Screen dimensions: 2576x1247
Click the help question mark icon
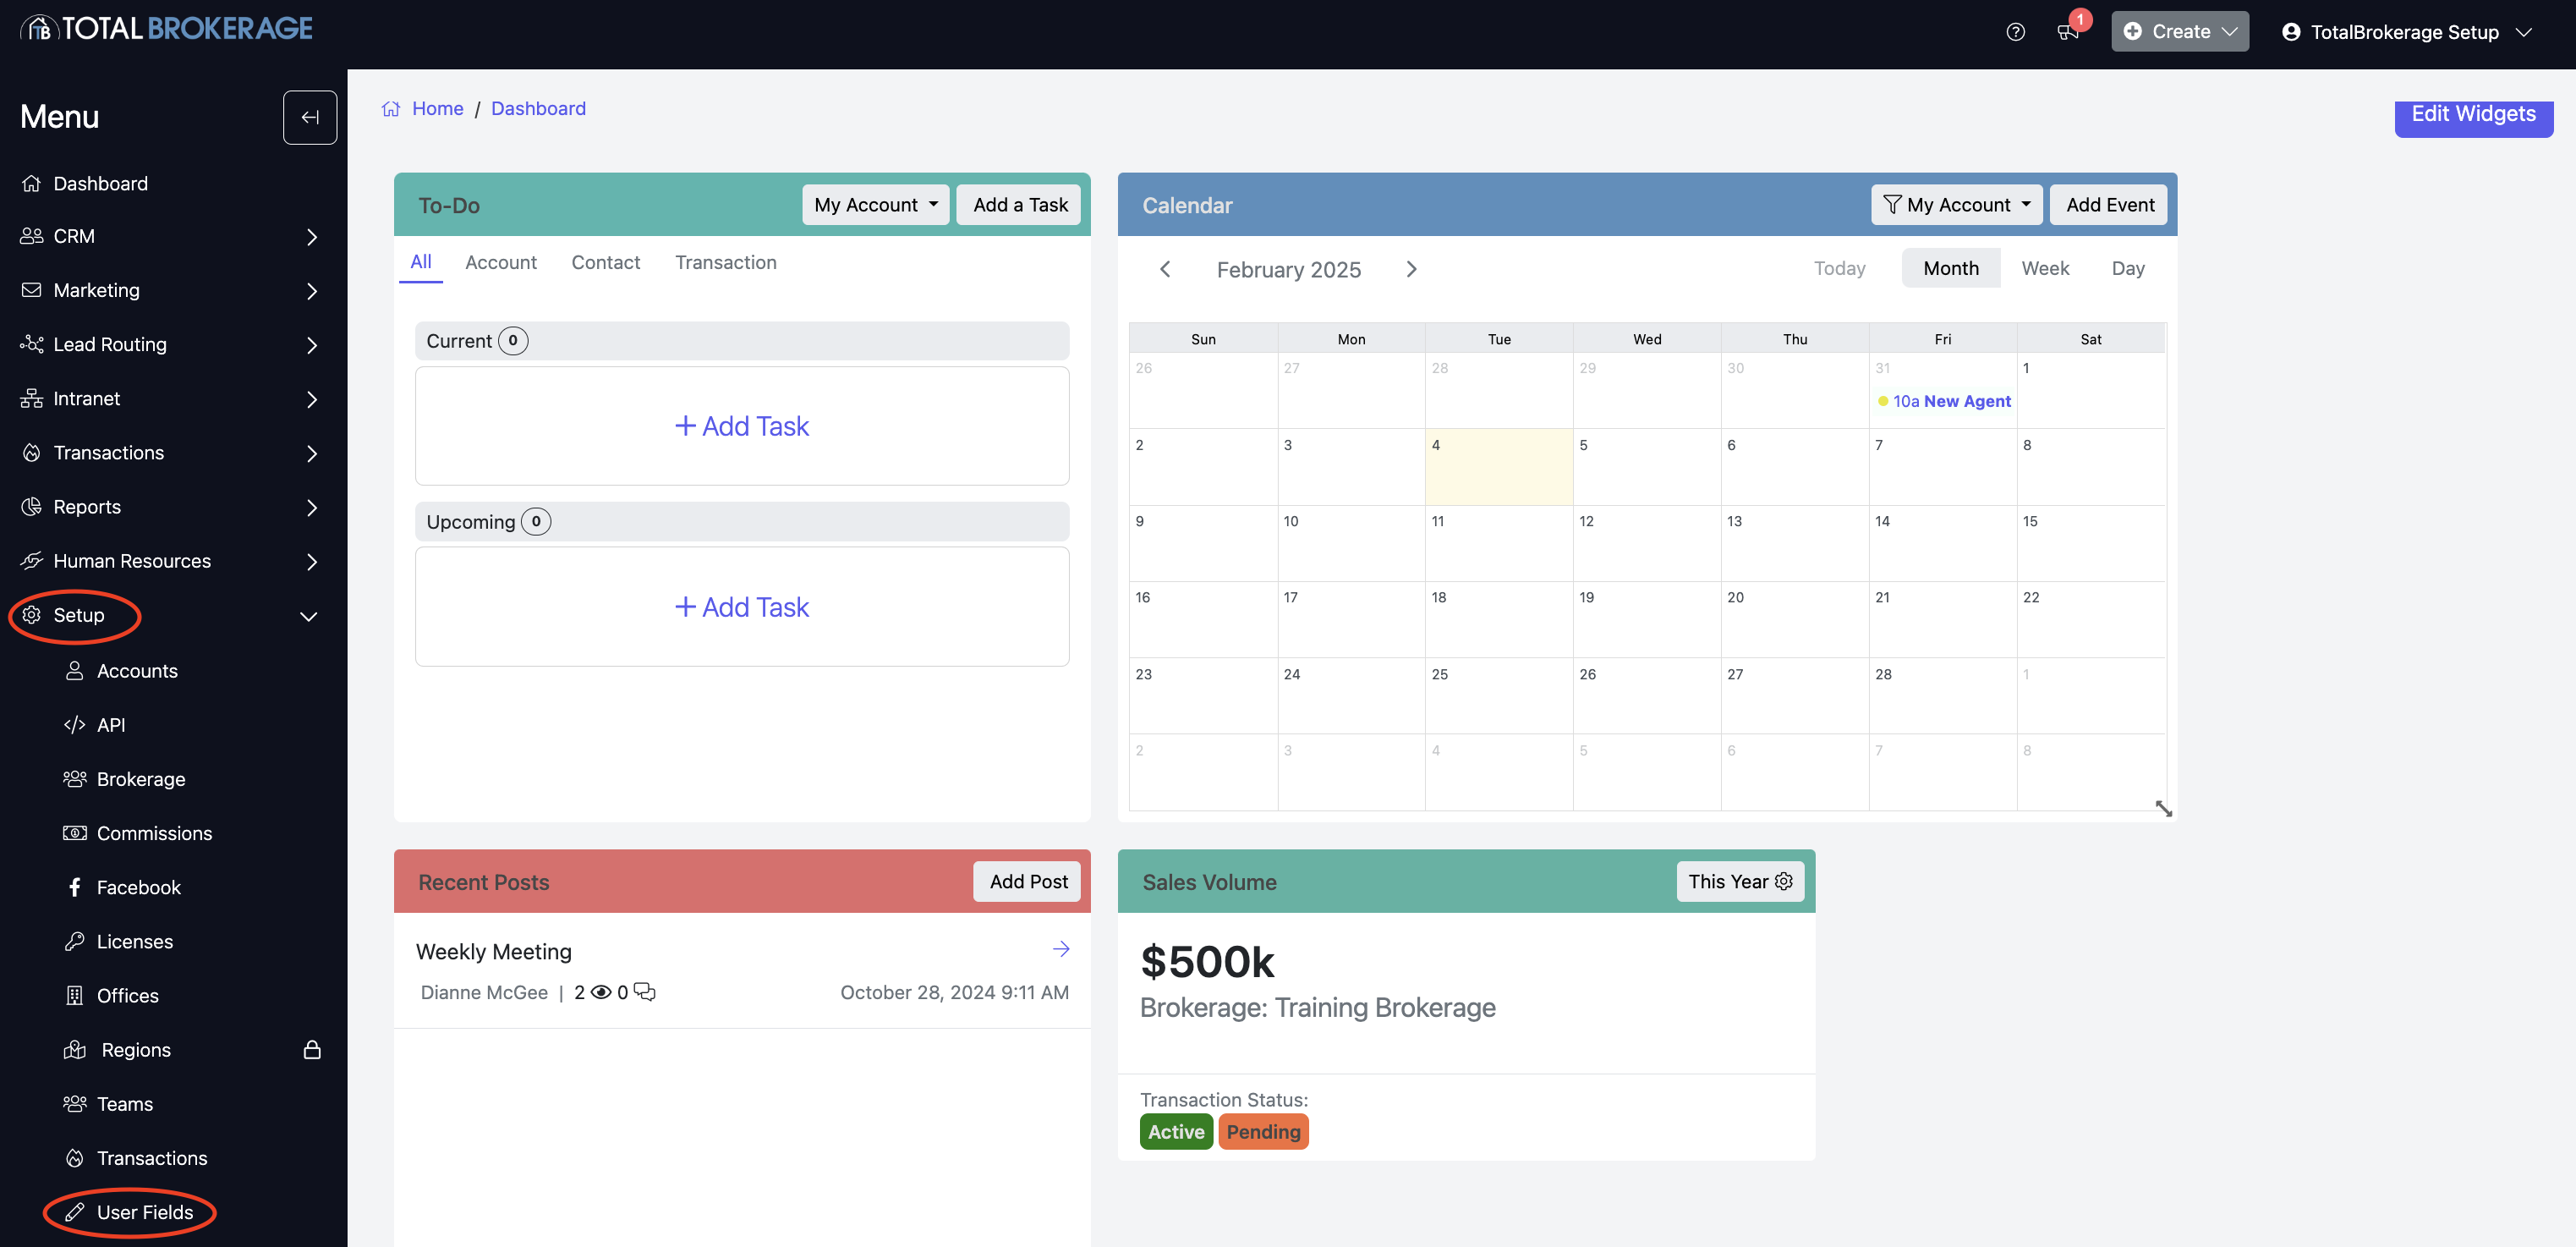[2015, 32]
